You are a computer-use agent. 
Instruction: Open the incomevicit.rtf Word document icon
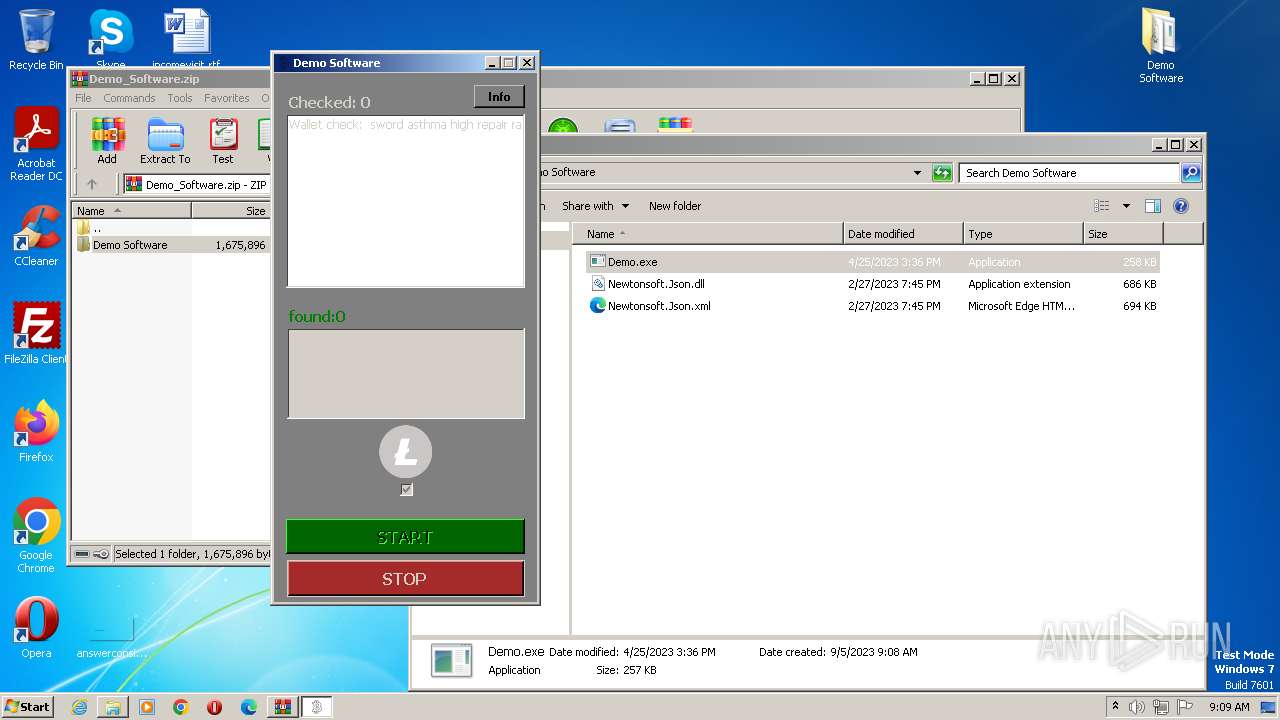(x=187, y=40)
